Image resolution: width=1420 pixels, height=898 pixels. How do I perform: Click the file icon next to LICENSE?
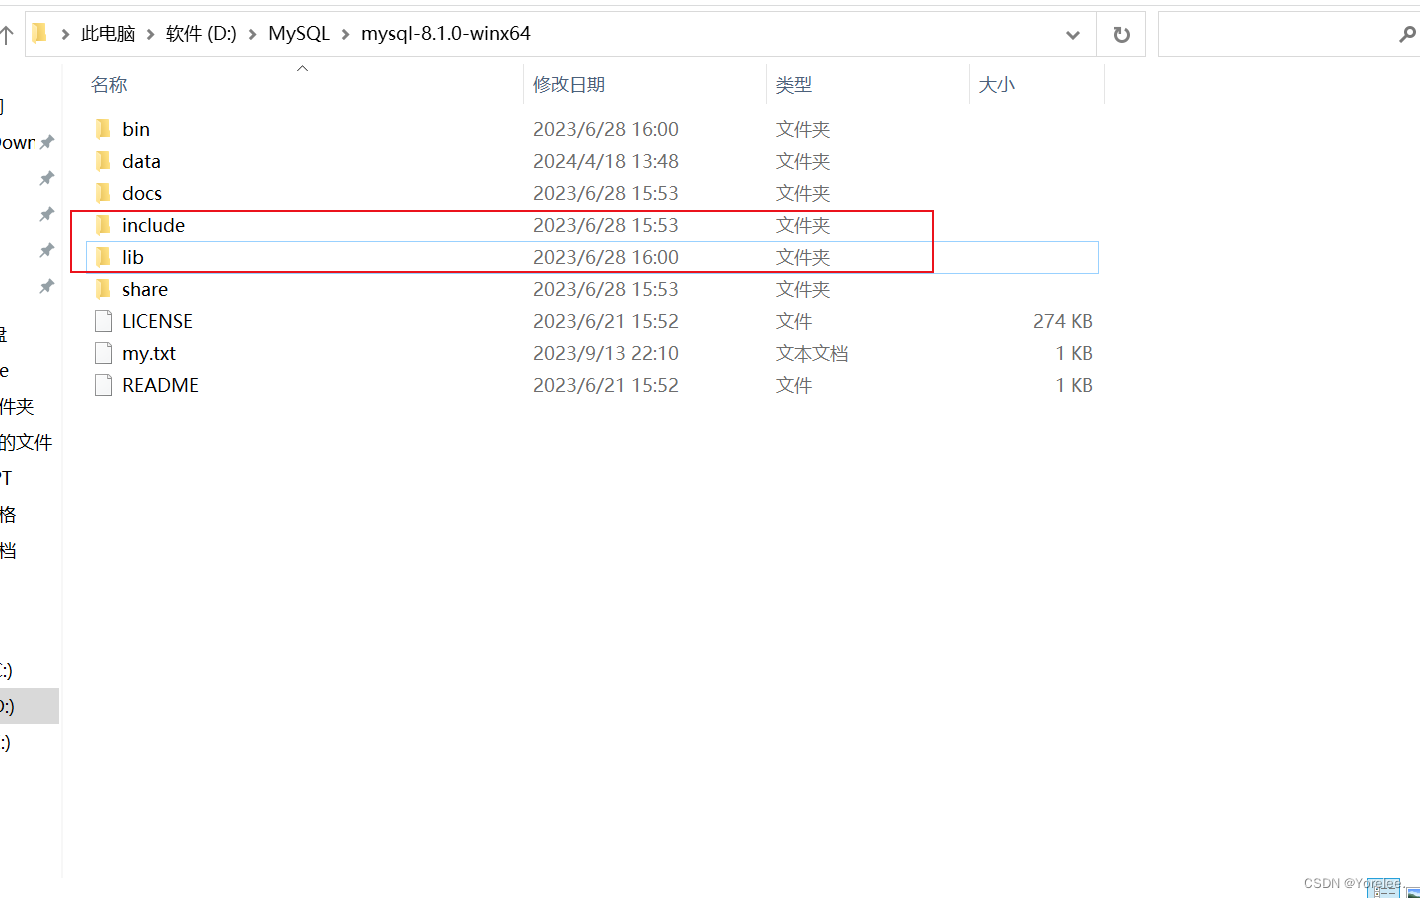[x=103, y=321]
